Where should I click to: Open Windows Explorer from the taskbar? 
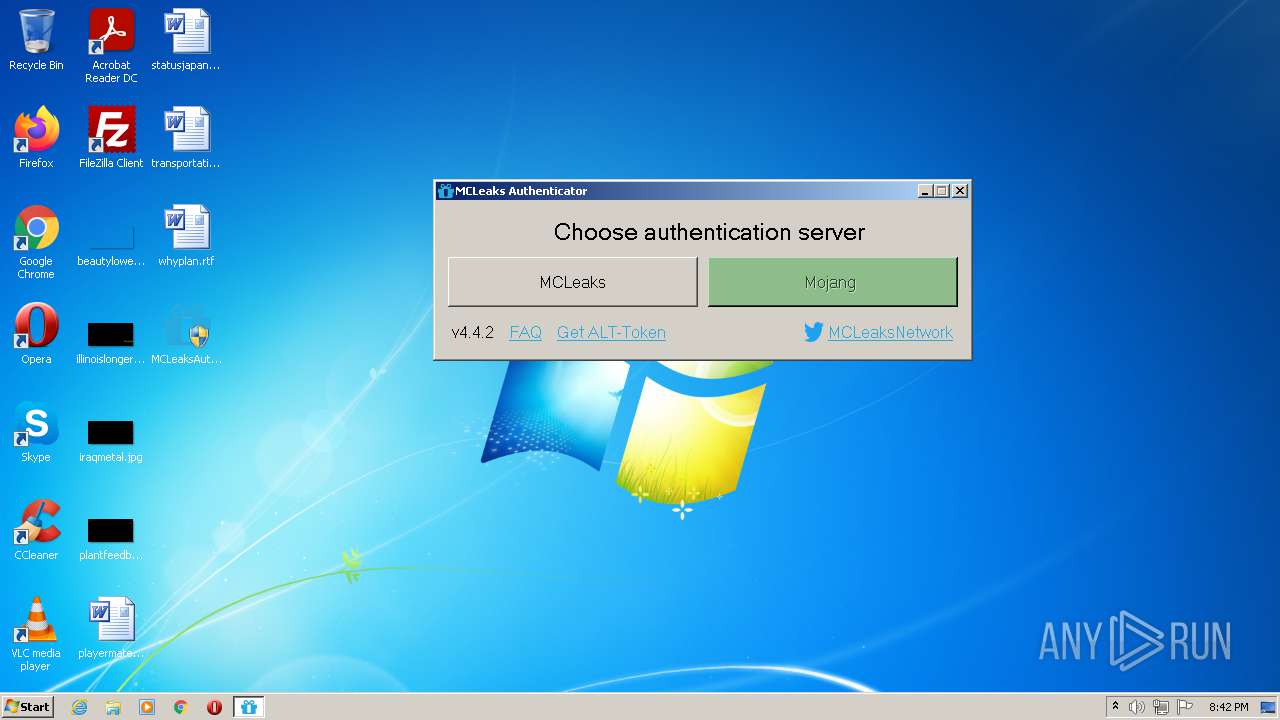click(113, 707)
